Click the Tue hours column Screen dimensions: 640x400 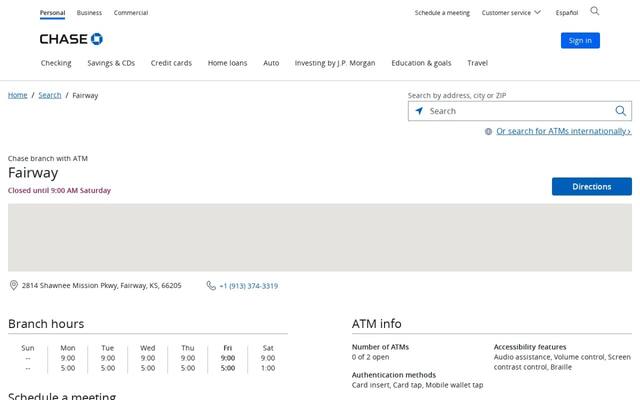108,358
